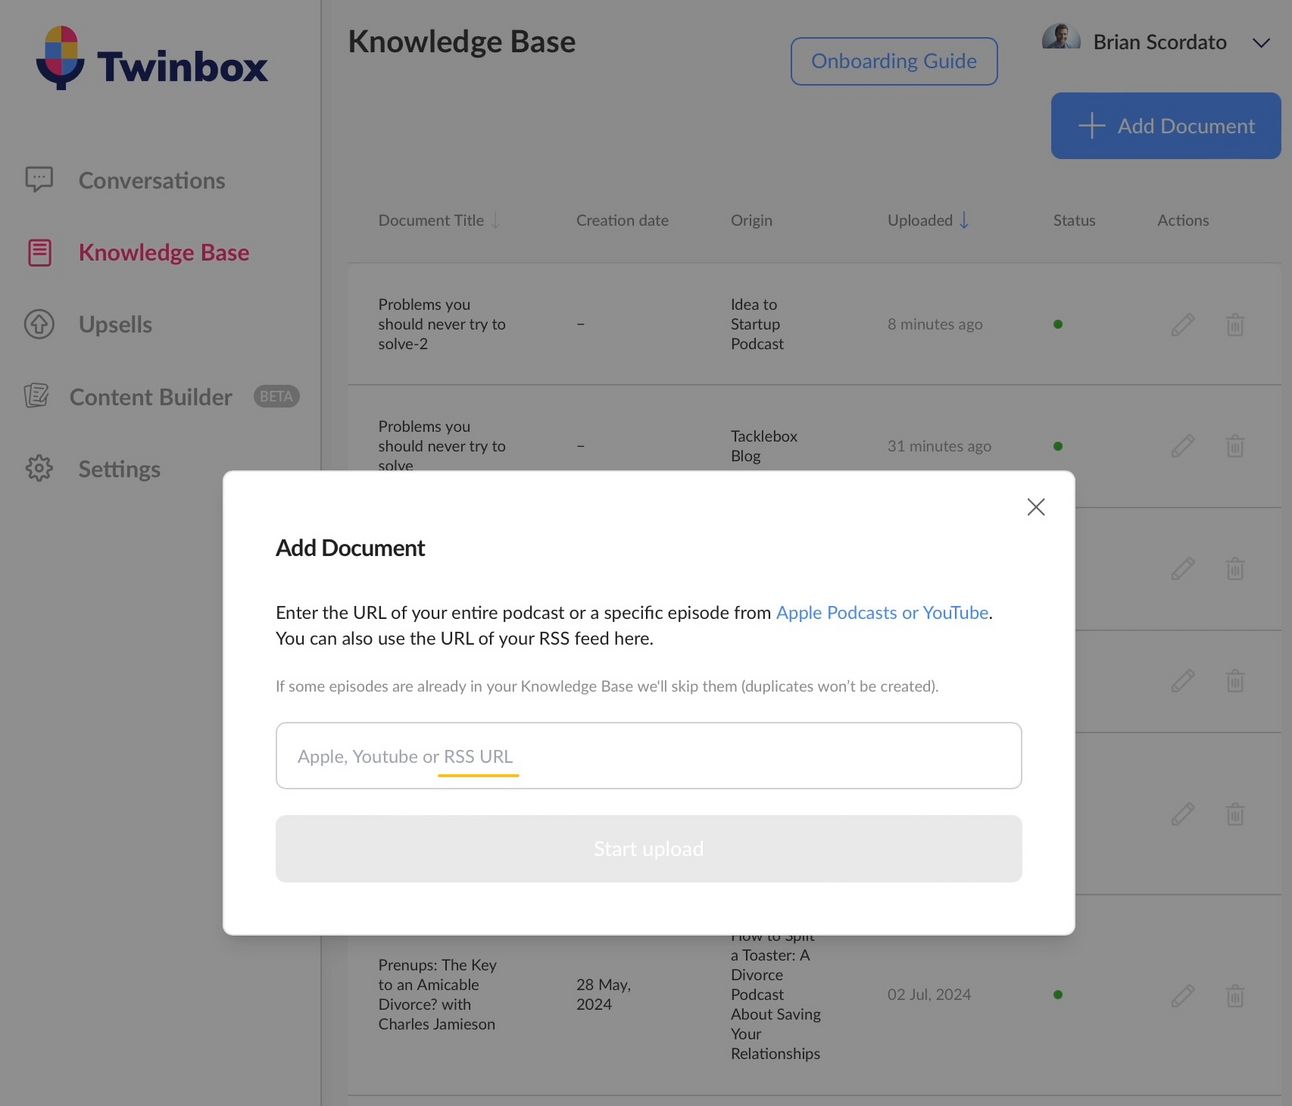Click the Settings gear icon
Image resolution: width=1292 pixels, height=1106 pixels.
tap(39, 468)
